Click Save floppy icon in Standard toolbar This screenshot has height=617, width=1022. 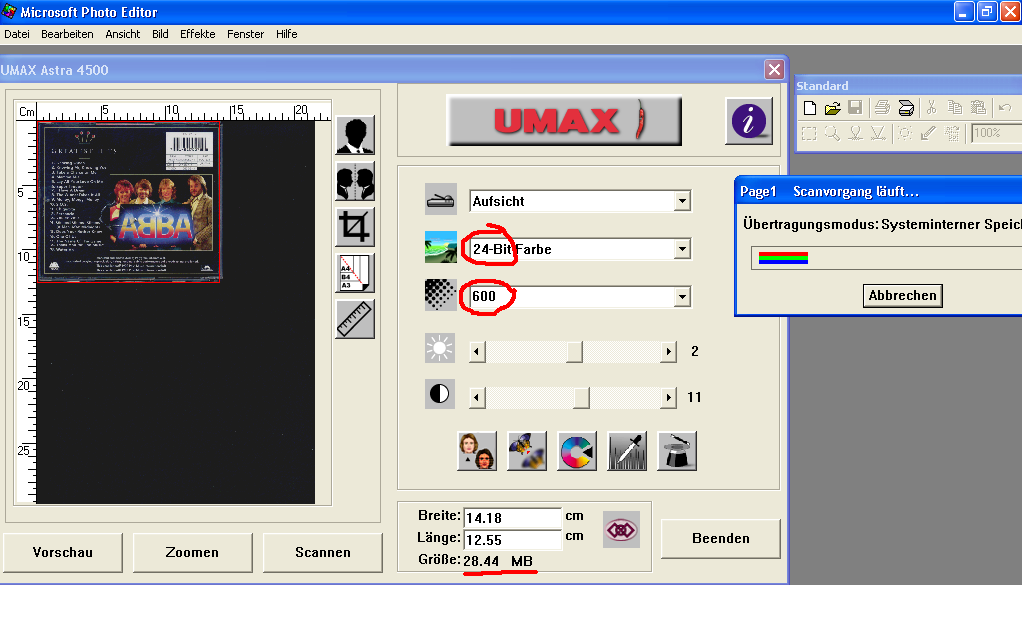tap(855, 108)
